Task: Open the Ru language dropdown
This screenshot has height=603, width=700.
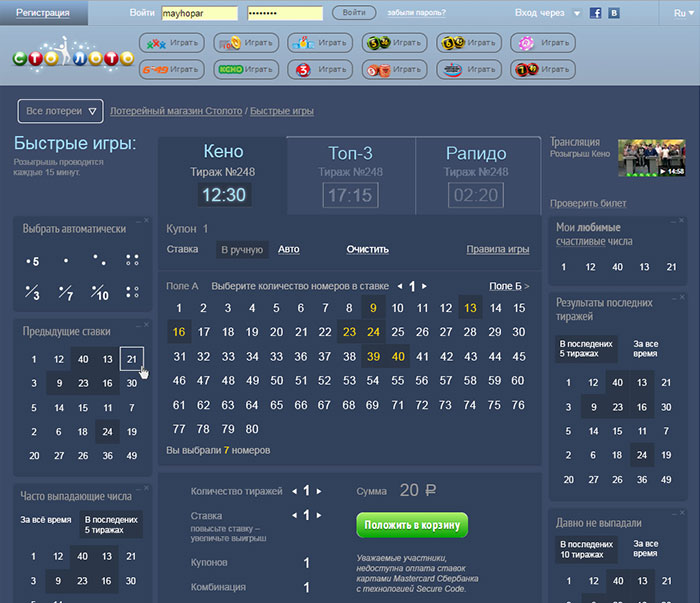Action: click(x=681, y=13)
